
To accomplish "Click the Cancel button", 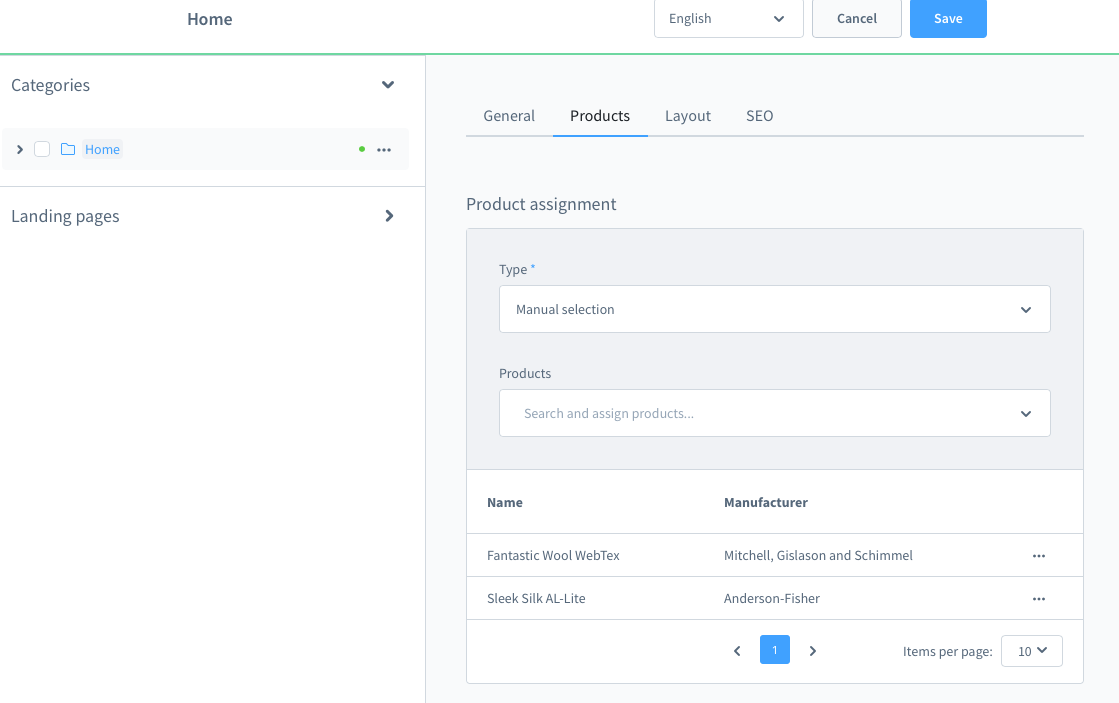I will 856,19.
